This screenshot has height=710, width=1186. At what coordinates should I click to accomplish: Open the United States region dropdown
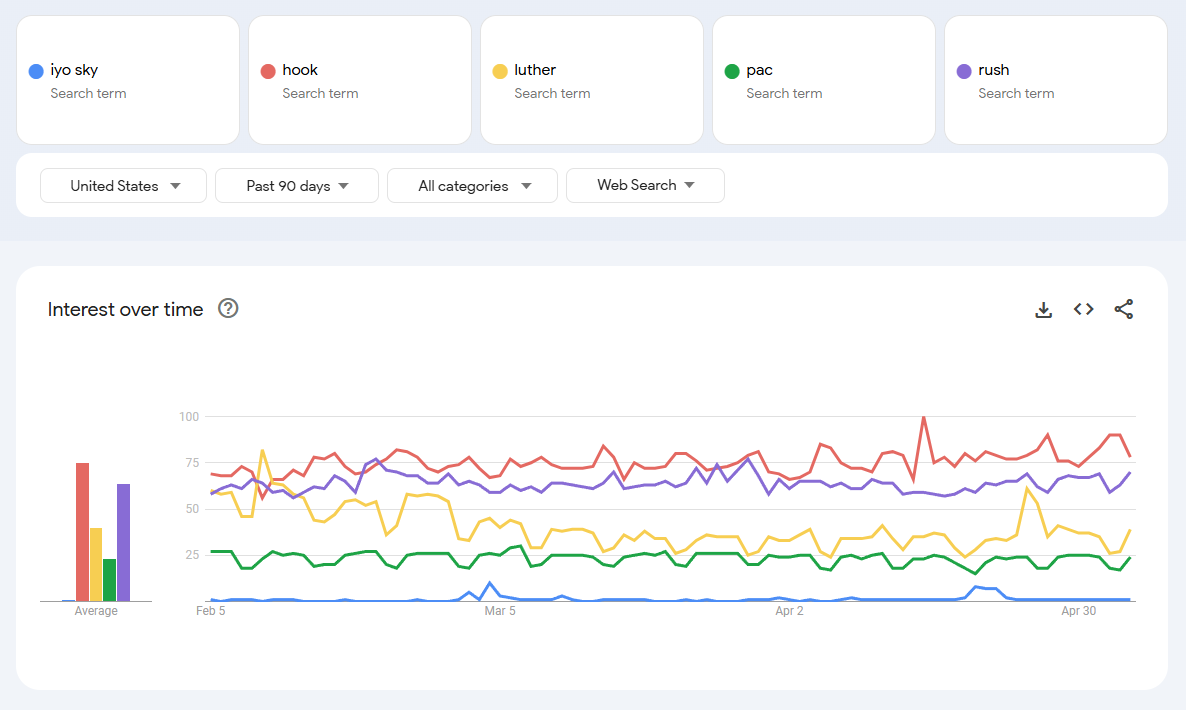pos(124,186)
